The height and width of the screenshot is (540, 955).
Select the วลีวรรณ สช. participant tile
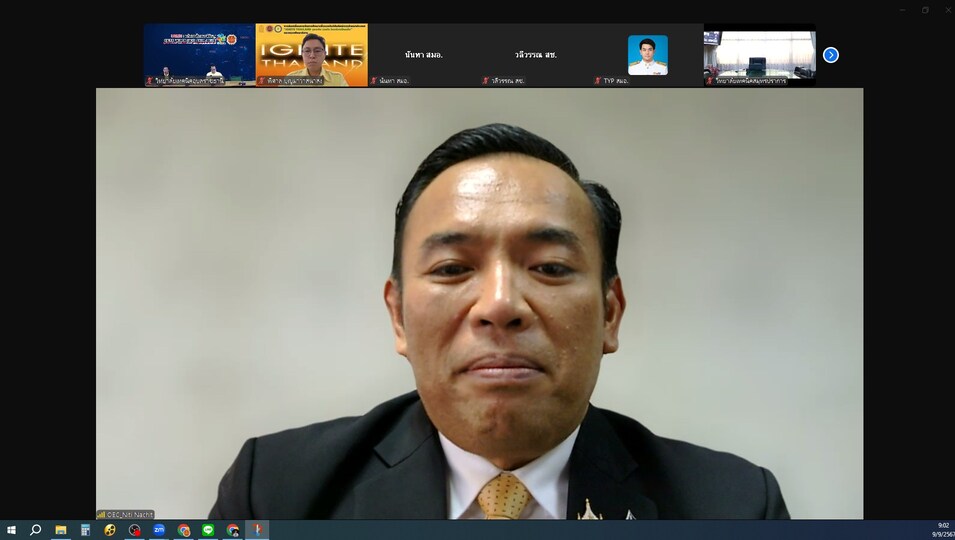point(536,55)
